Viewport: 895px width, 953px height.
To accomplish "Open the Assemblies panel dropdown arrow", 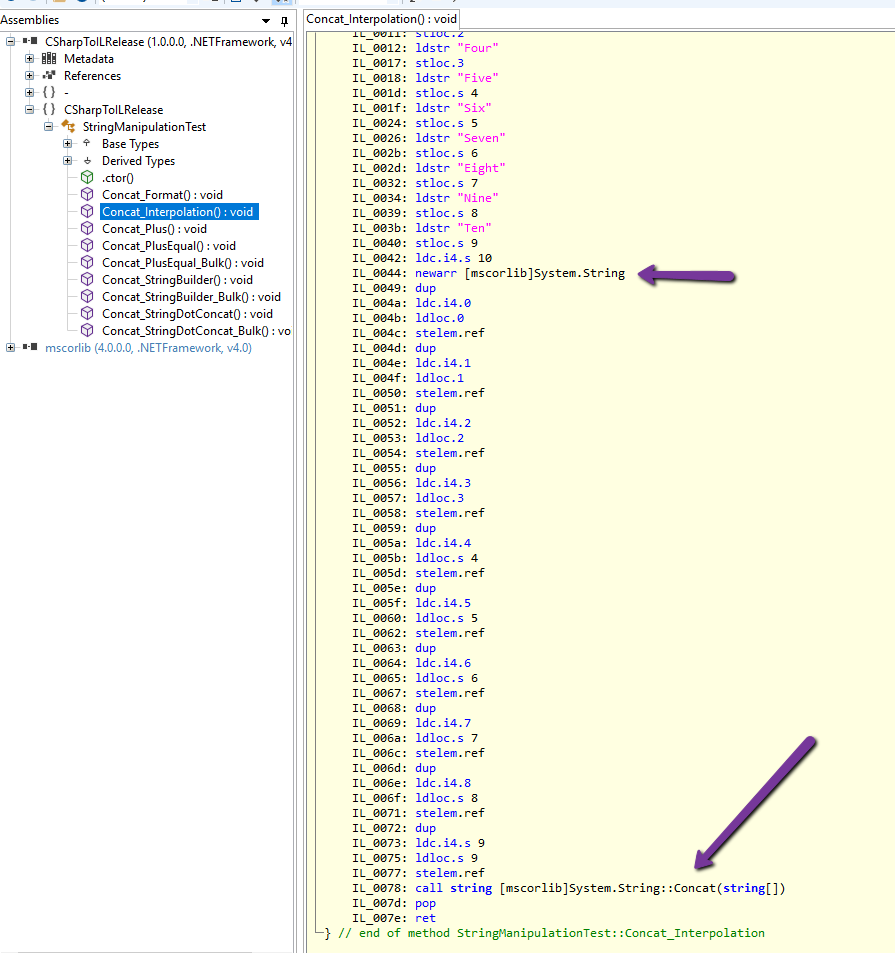I will pos(265,19).
